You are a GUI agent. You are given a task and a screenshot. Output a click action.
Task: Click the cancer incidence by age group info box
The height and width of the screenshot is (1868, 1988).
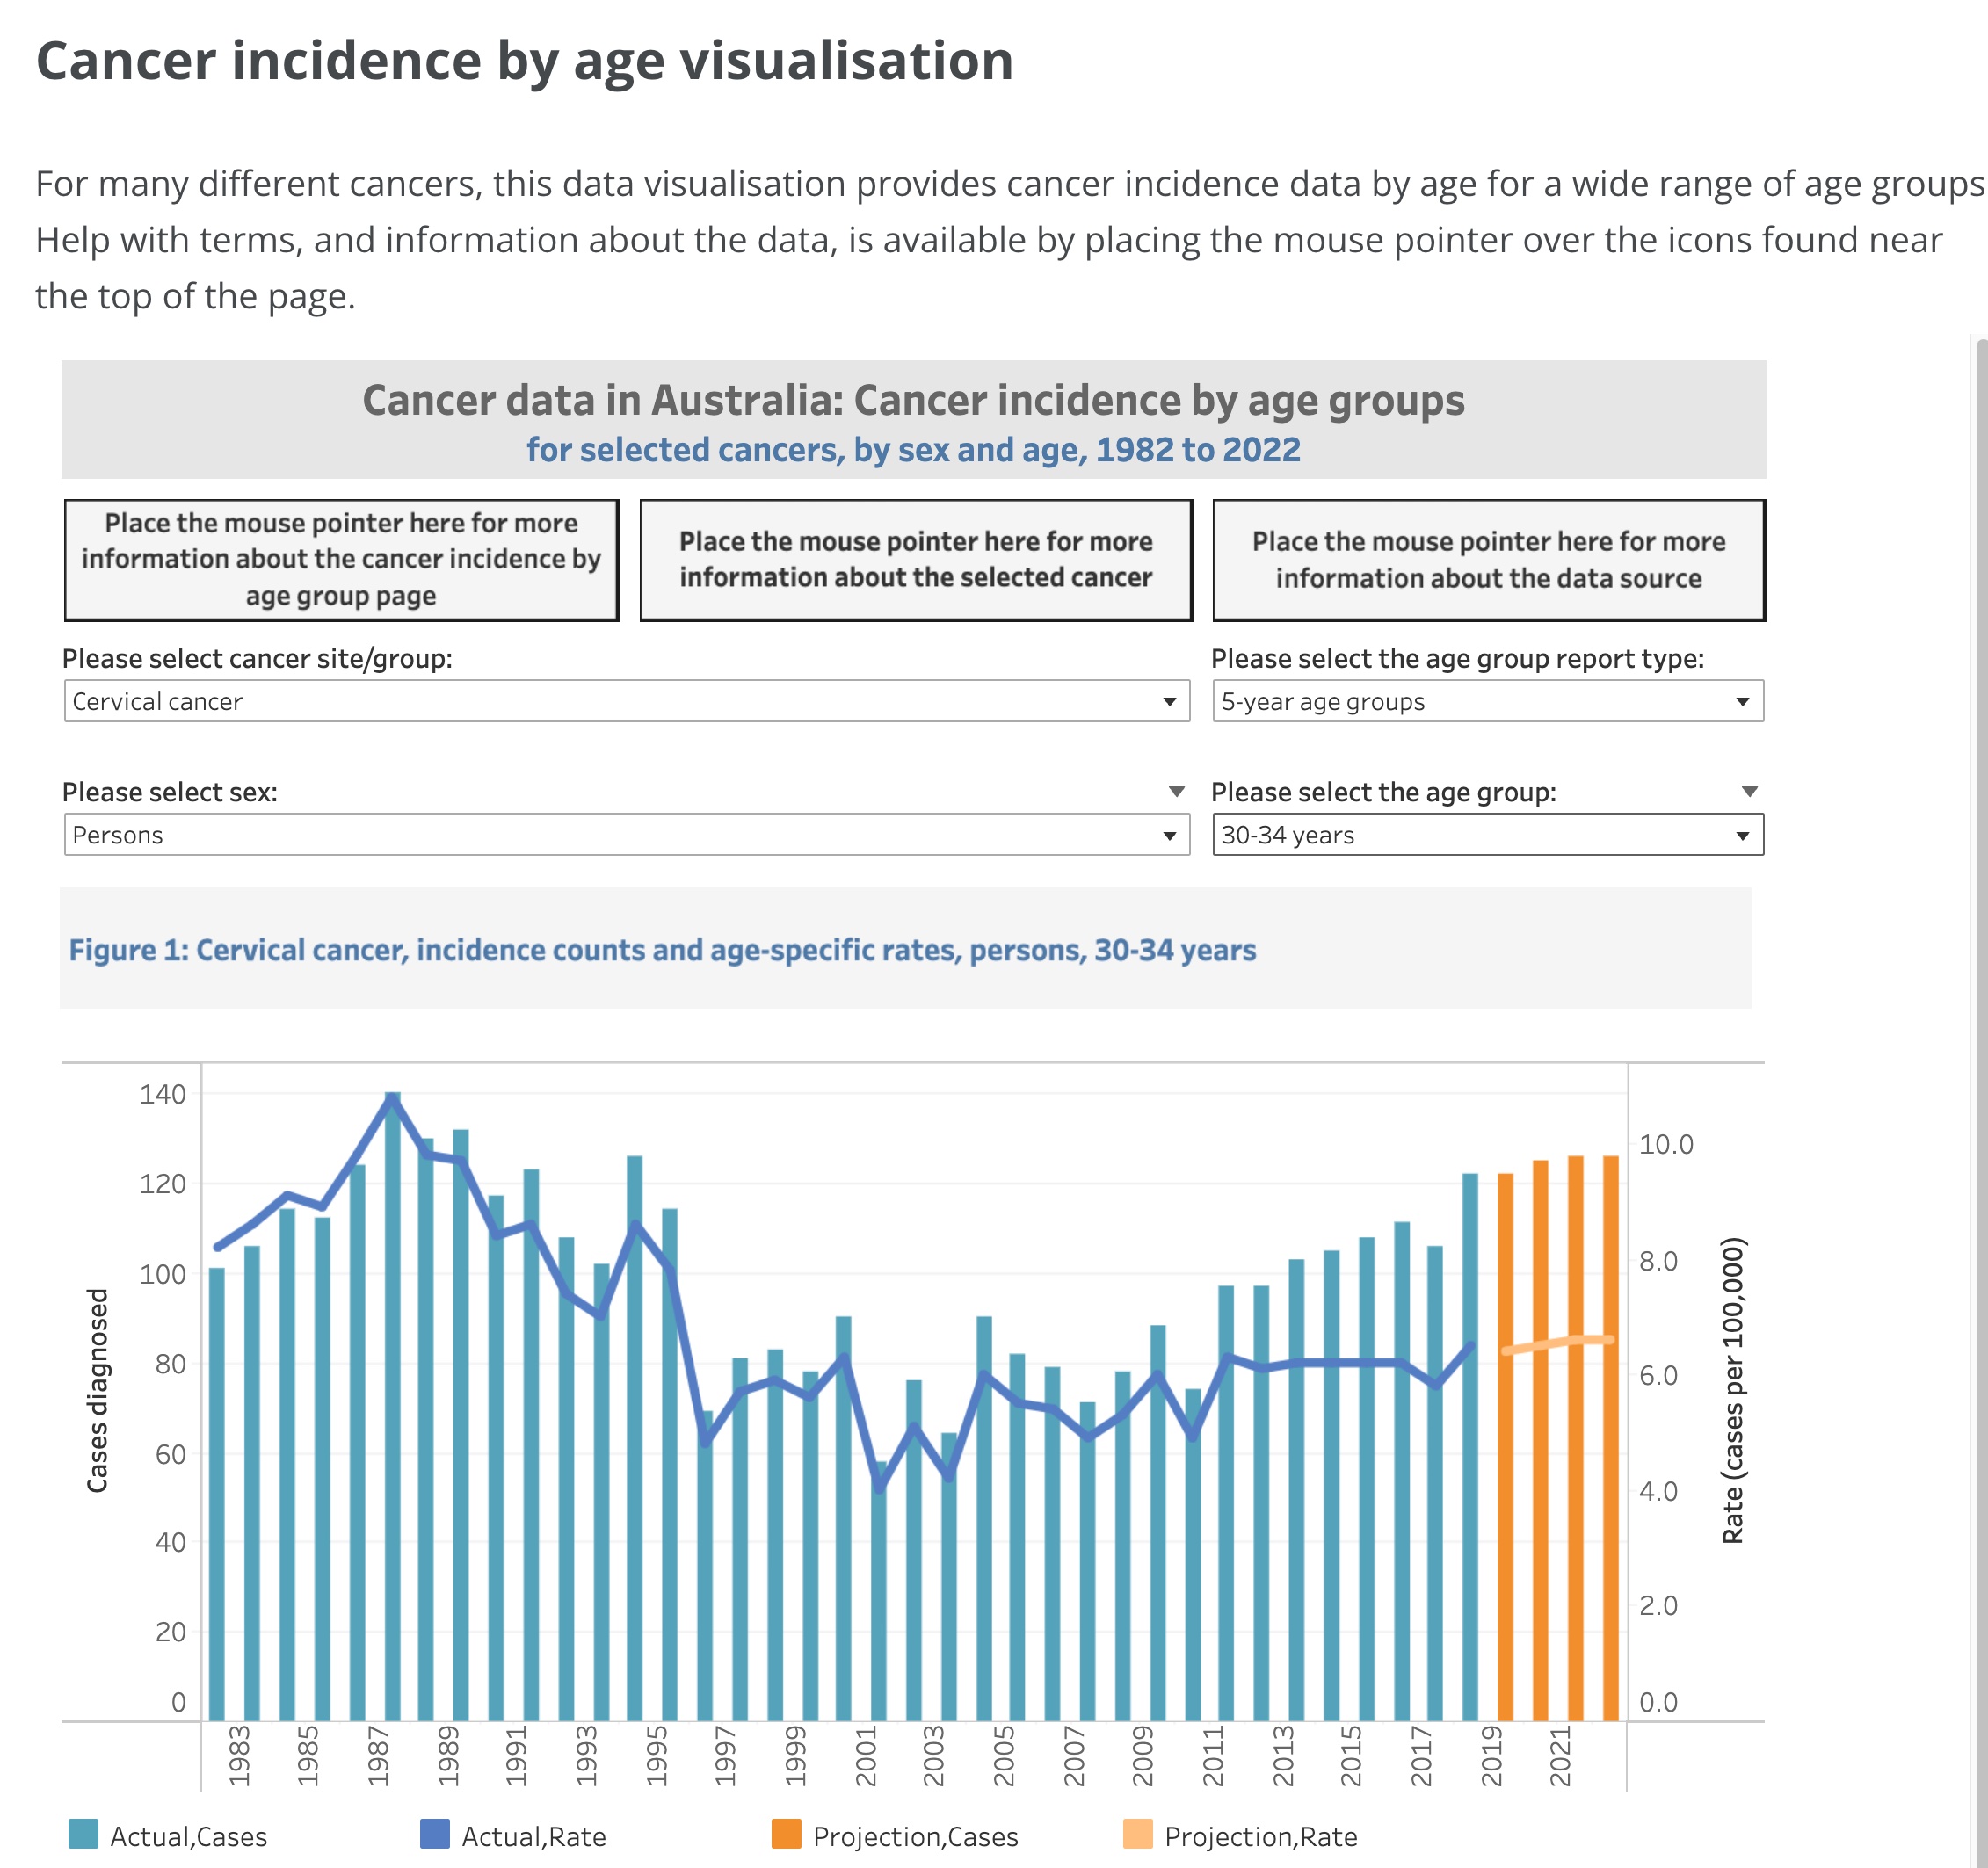(341, 560)
